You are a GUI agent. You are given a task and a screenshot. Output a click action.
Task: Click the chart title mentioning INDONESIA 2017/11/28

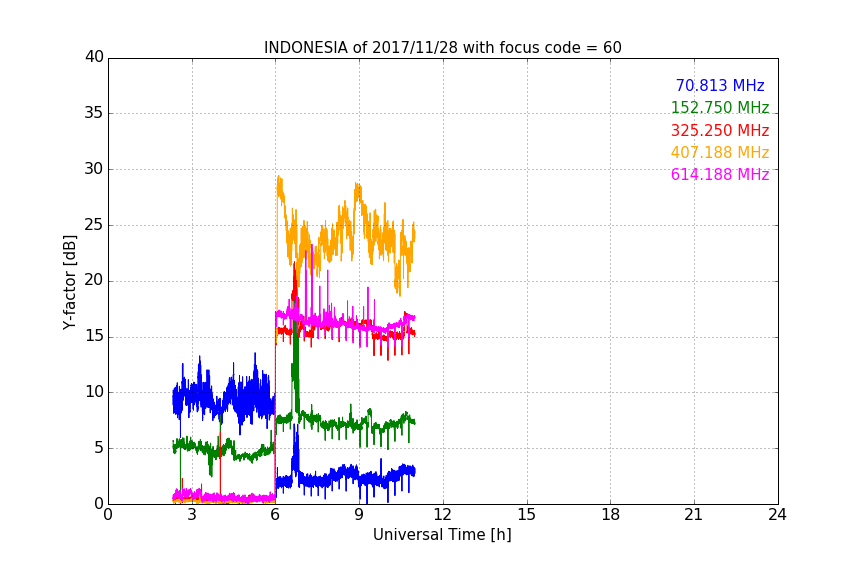(442, 48)
